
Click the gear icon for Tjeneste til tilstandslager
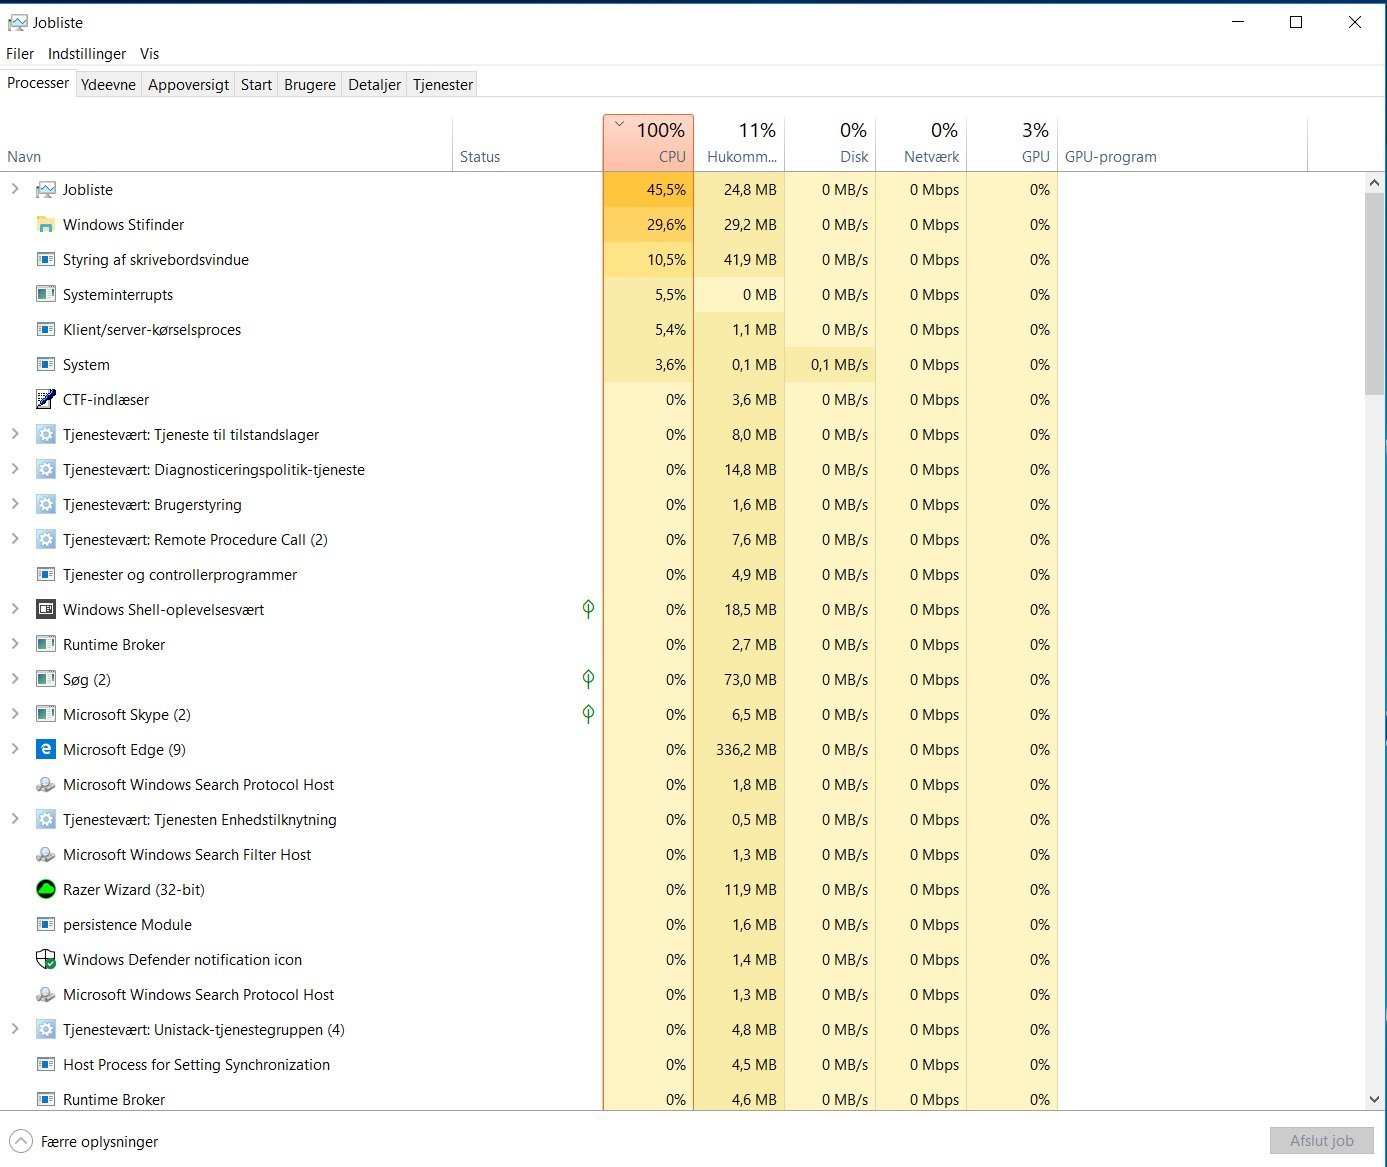[45, 435]
